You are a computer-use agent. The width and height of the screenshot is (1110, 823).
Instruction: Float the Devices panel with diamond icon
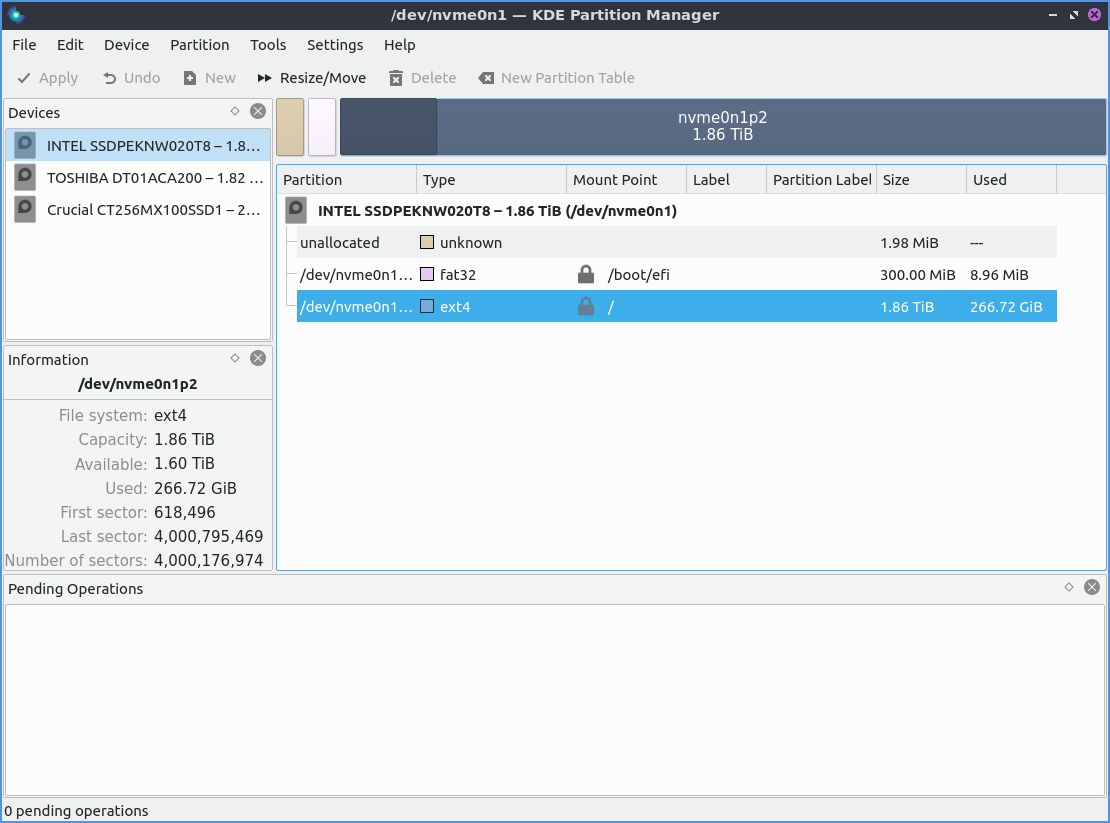point(235,112)
